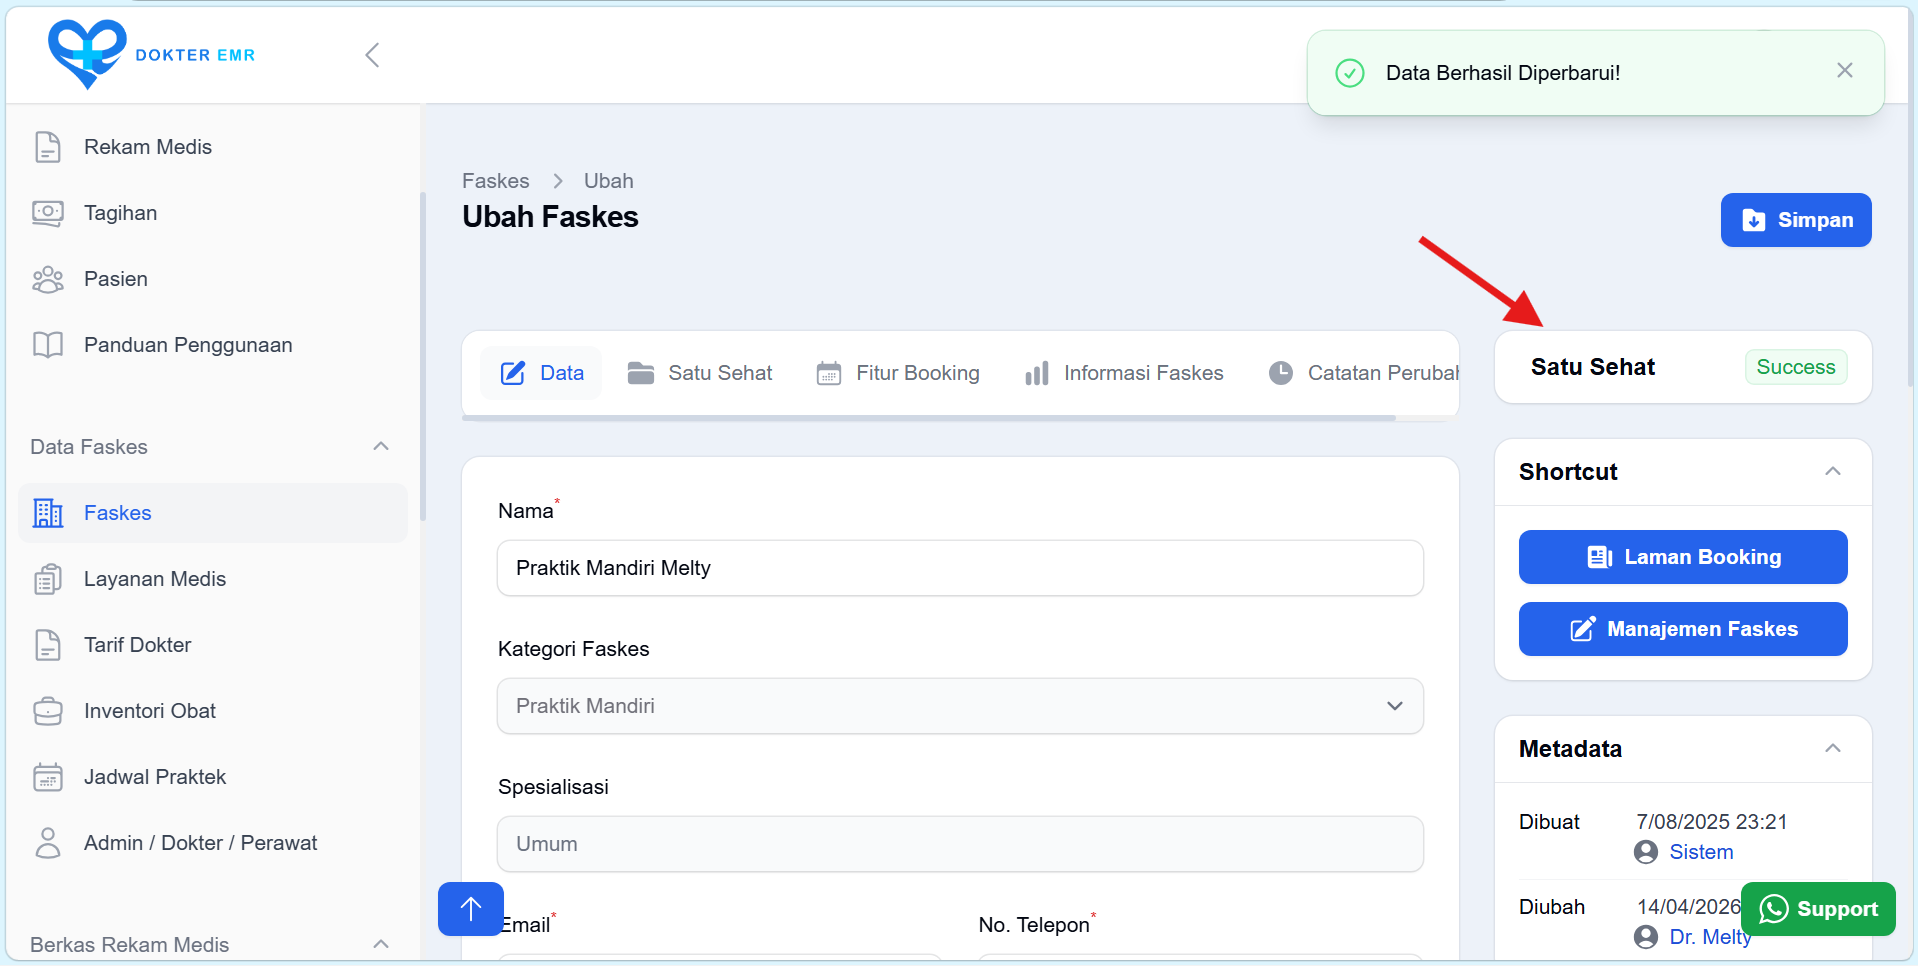
Task: Go to Tarif Dokter
Action: 213,645
